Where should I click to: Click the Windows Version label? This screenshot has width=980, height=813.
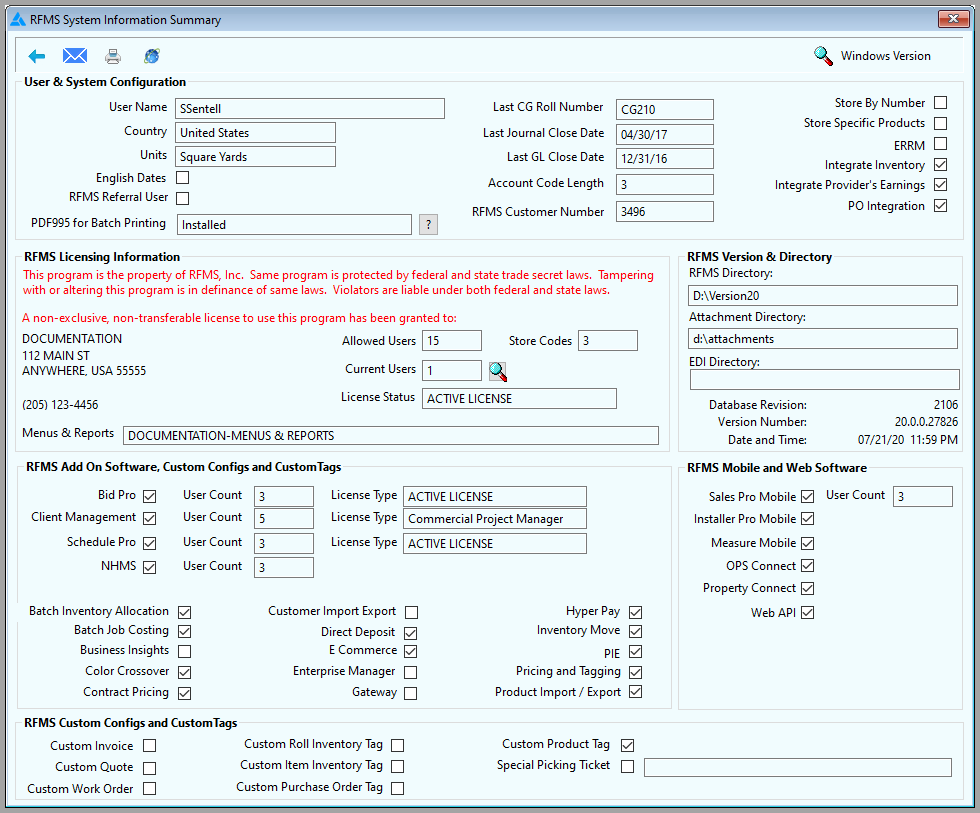(x=886, y=56)
